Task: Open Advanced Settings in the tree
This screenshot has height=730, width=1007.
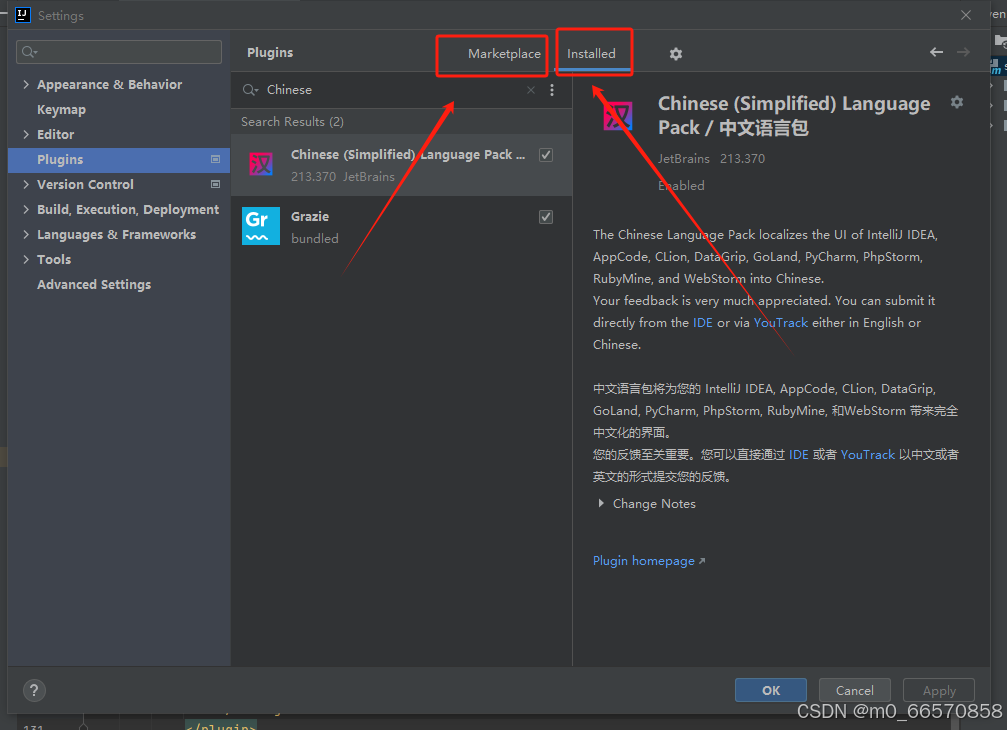Action: coord(94,284)
